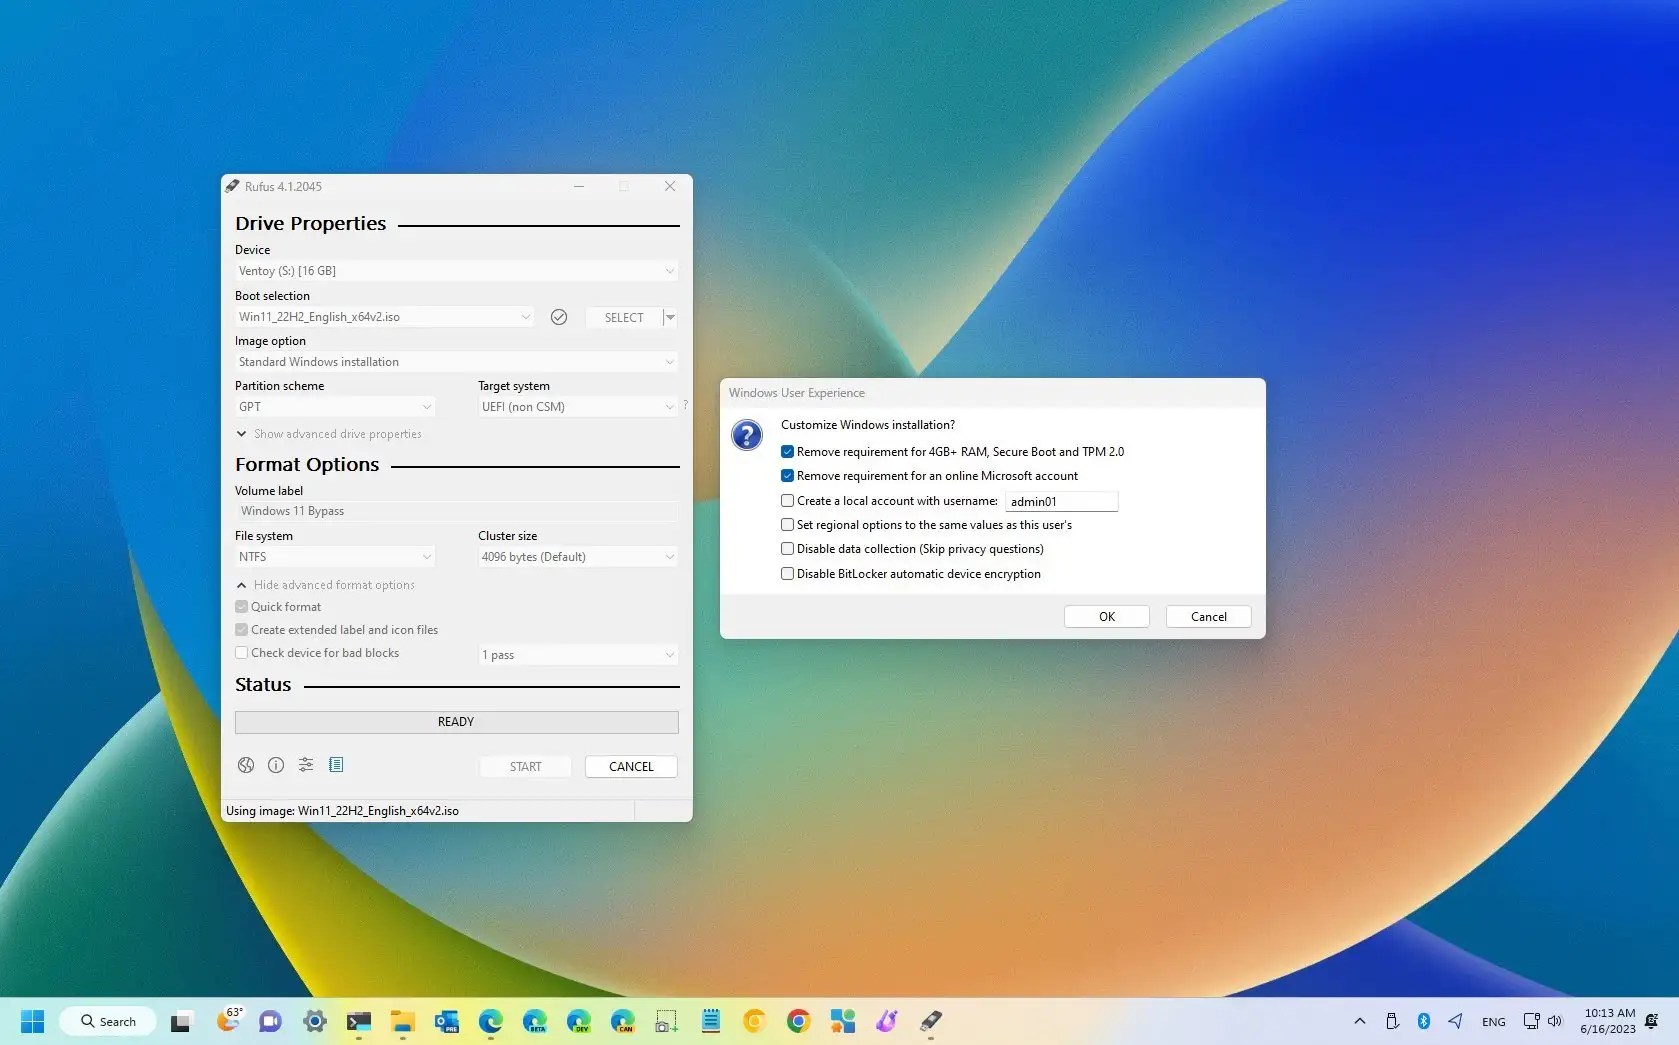Click the Rufus USB icon on the taskbar
Screen dimensions: 1679x1045
[930, 1021]
